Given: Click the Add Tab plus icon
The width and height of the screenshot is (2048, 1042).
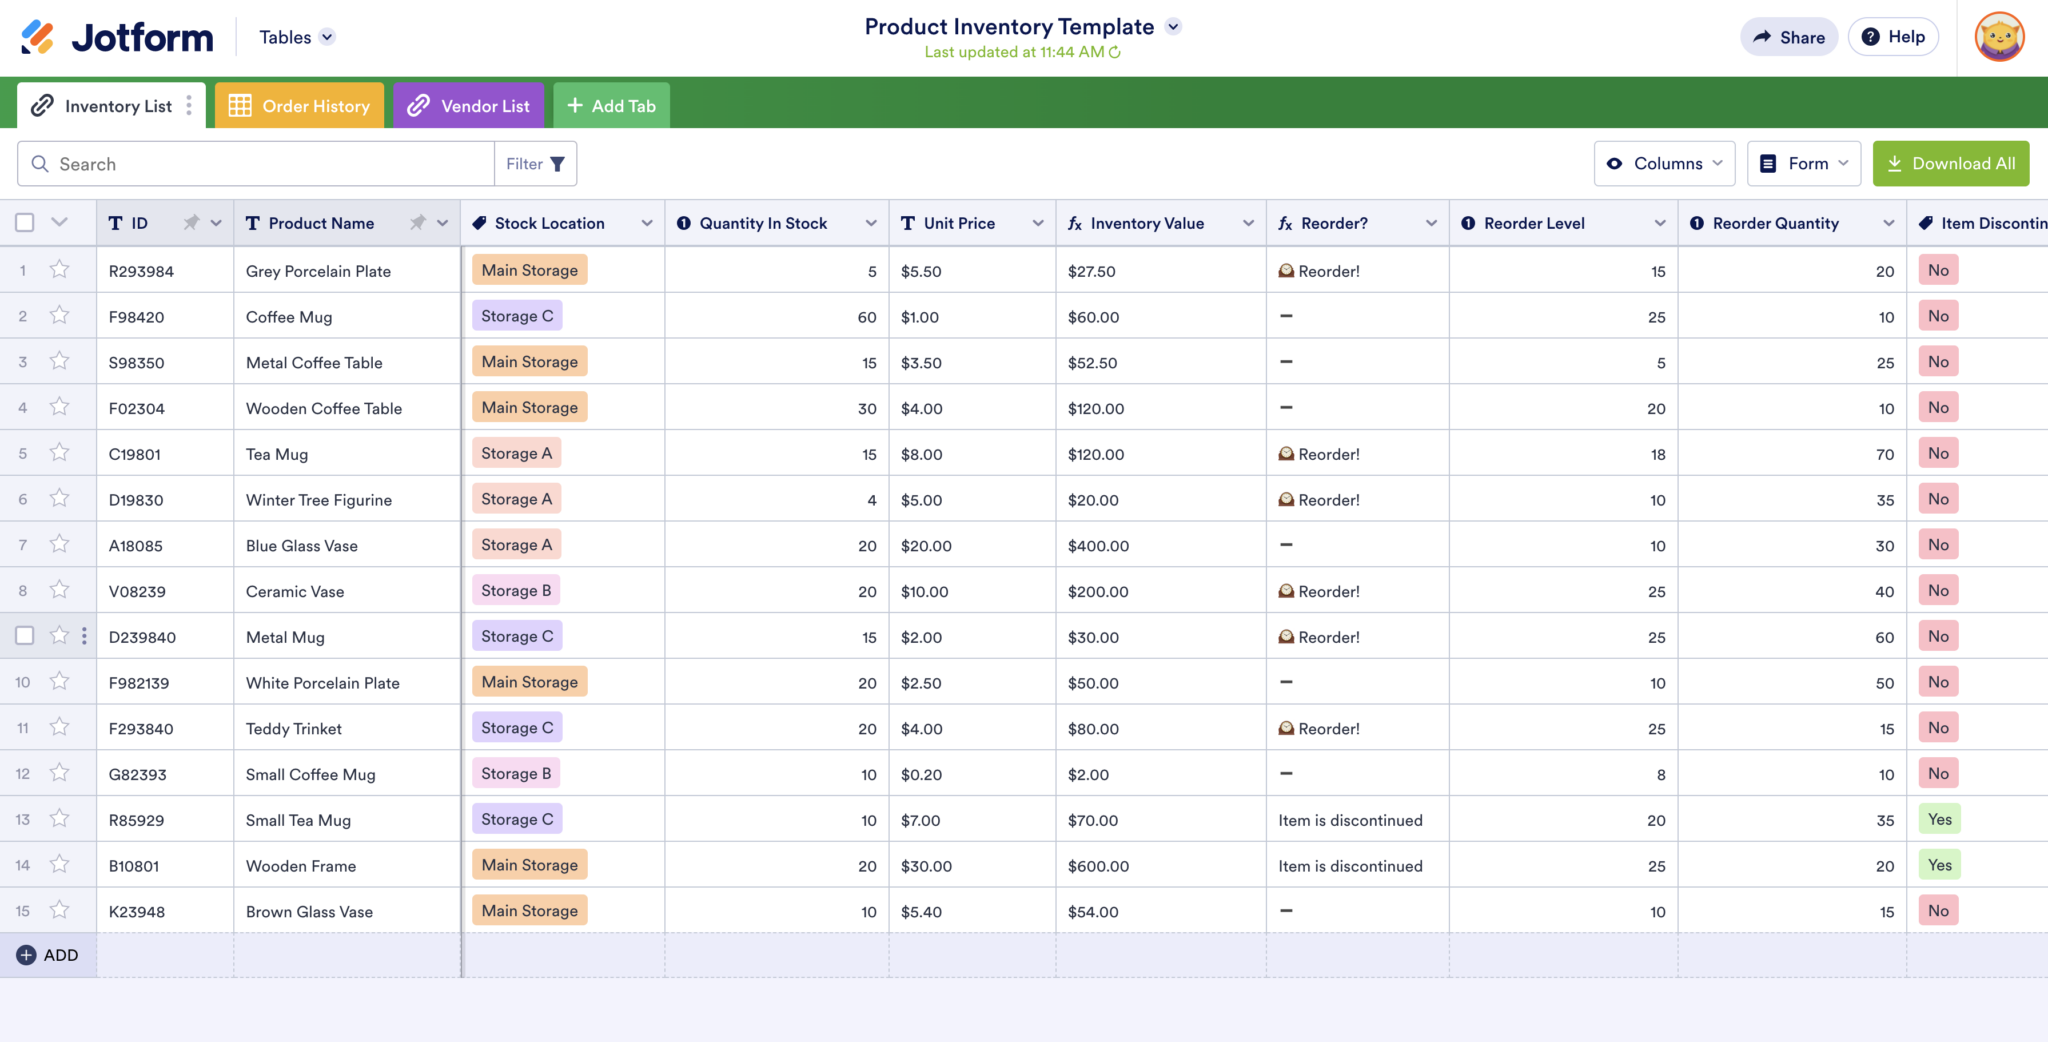Looking at the screenshot, I should (575, 104).
